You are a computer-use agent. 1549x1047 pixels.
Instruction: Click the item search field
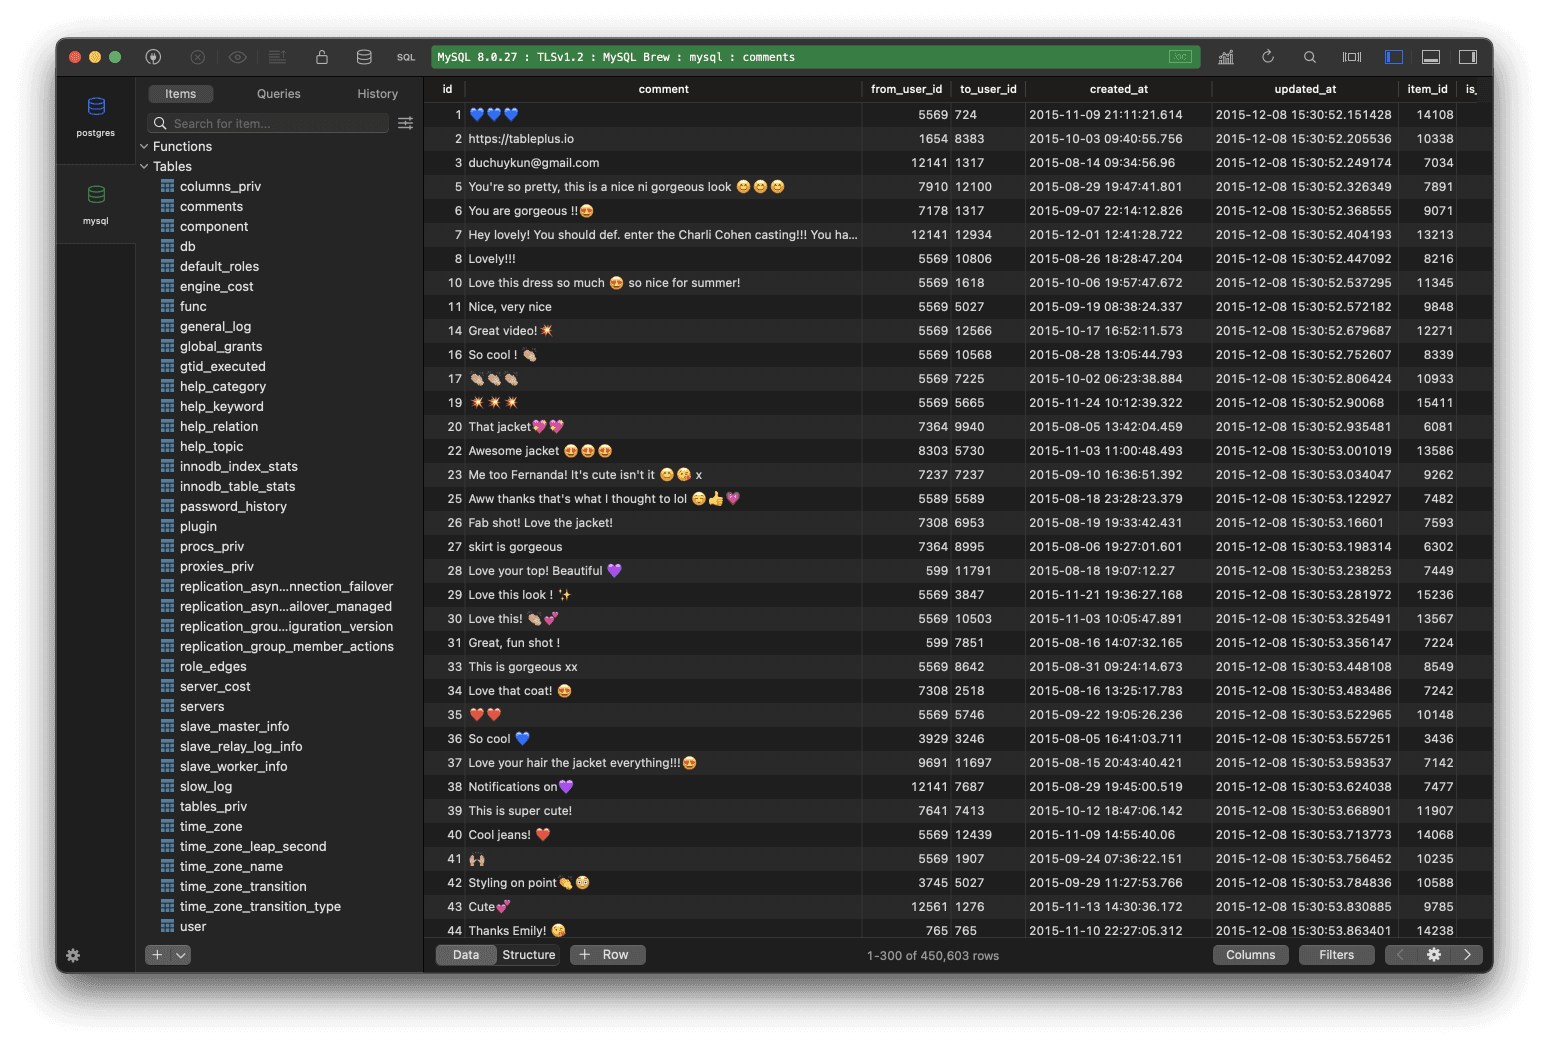coord(267,123)
